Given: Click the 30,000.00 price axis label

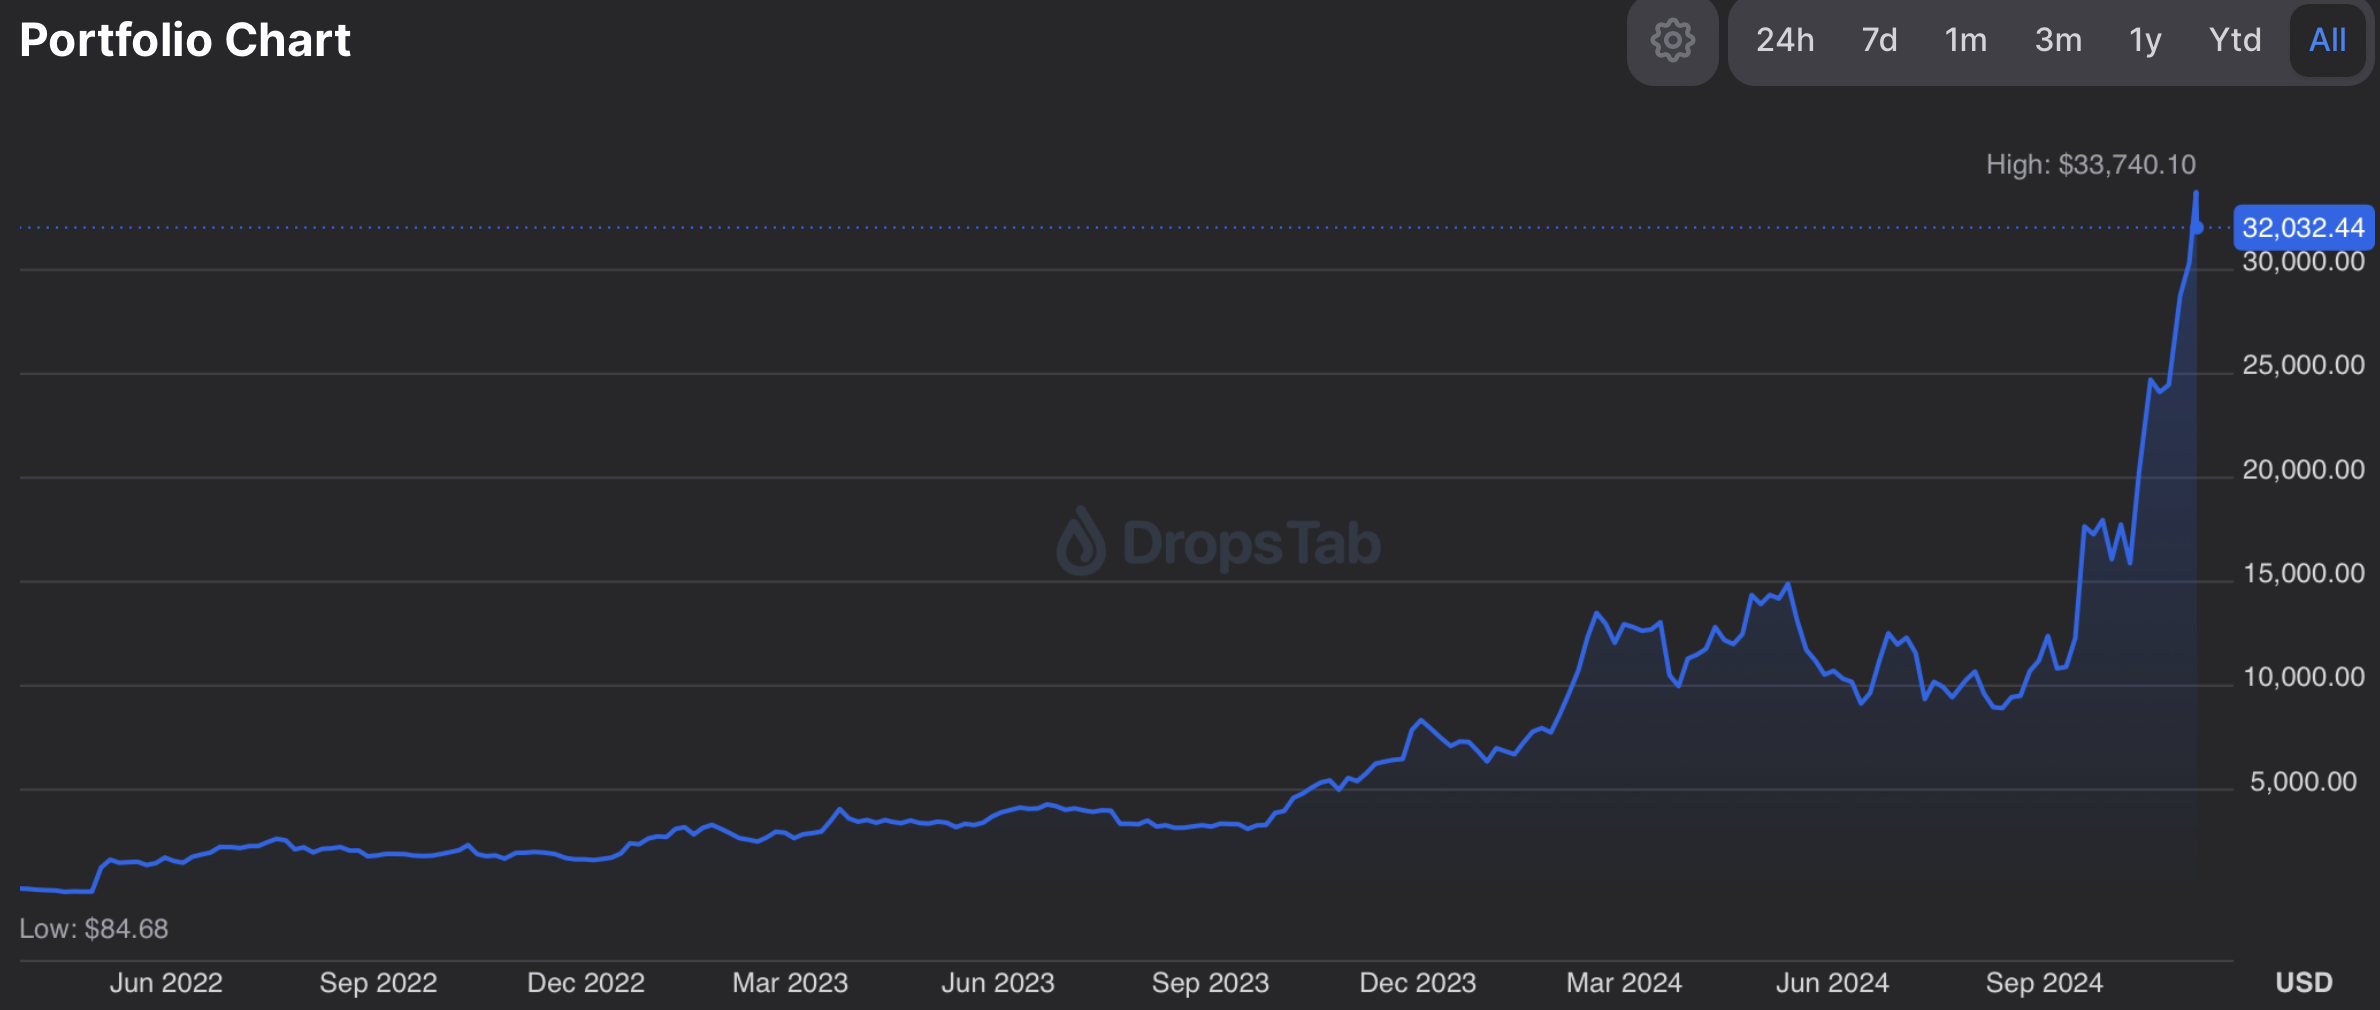Looking at the screenshot, I should (2303, 262).
